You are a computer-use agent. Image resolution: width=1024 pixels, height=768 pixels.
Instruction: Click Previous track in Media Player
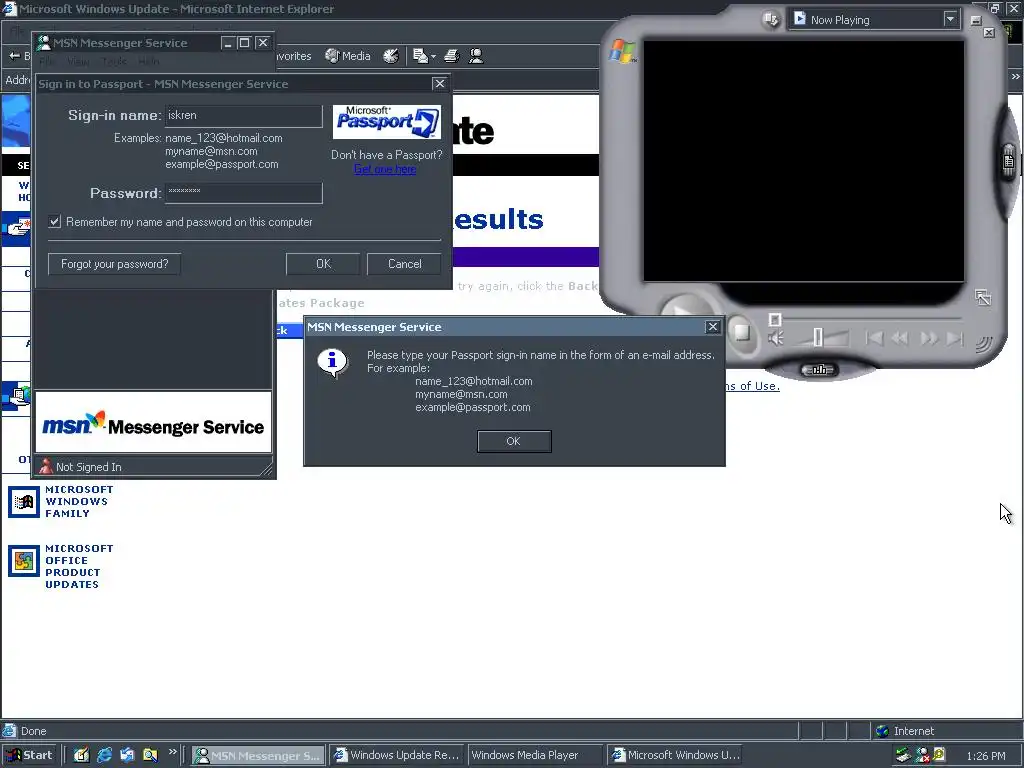coord(874,338)
